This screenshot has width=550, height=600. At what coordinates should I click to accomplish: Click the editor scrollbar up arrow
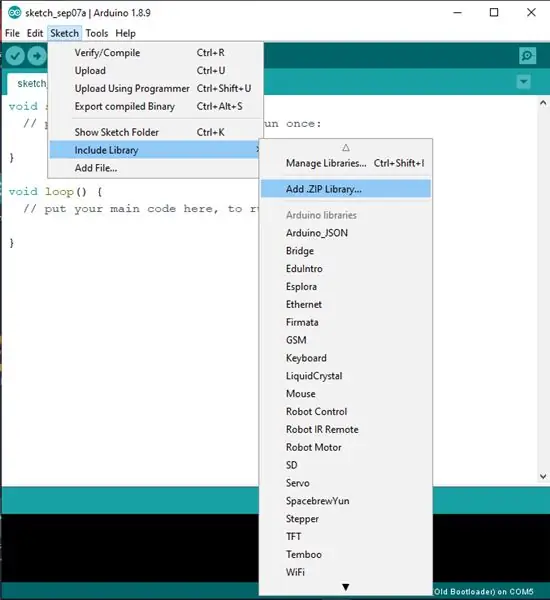tap(543, 103)
